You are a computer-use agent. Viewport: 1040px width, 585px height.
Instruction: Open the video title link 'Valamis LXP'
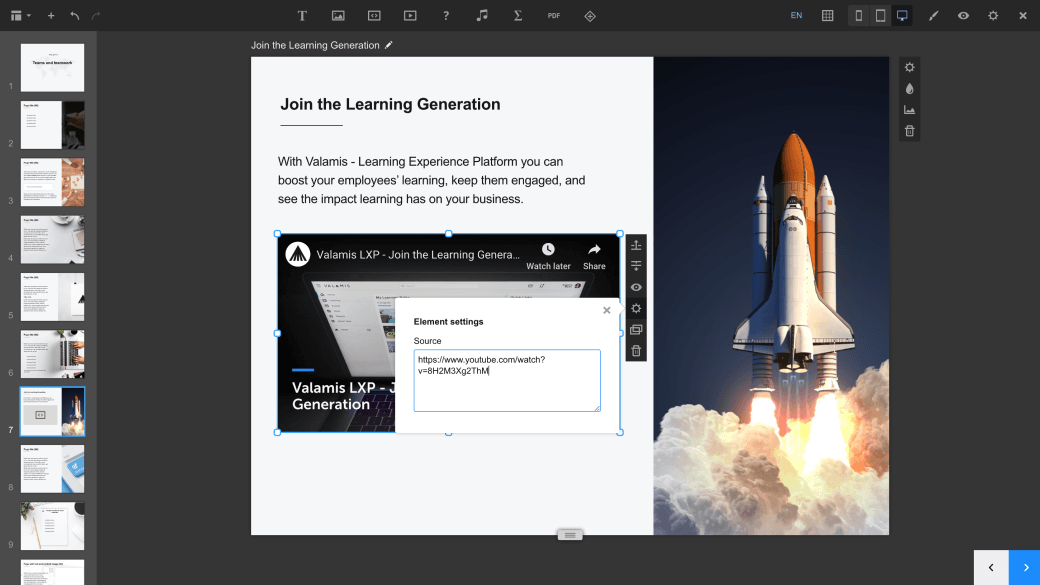pos(418,255)
